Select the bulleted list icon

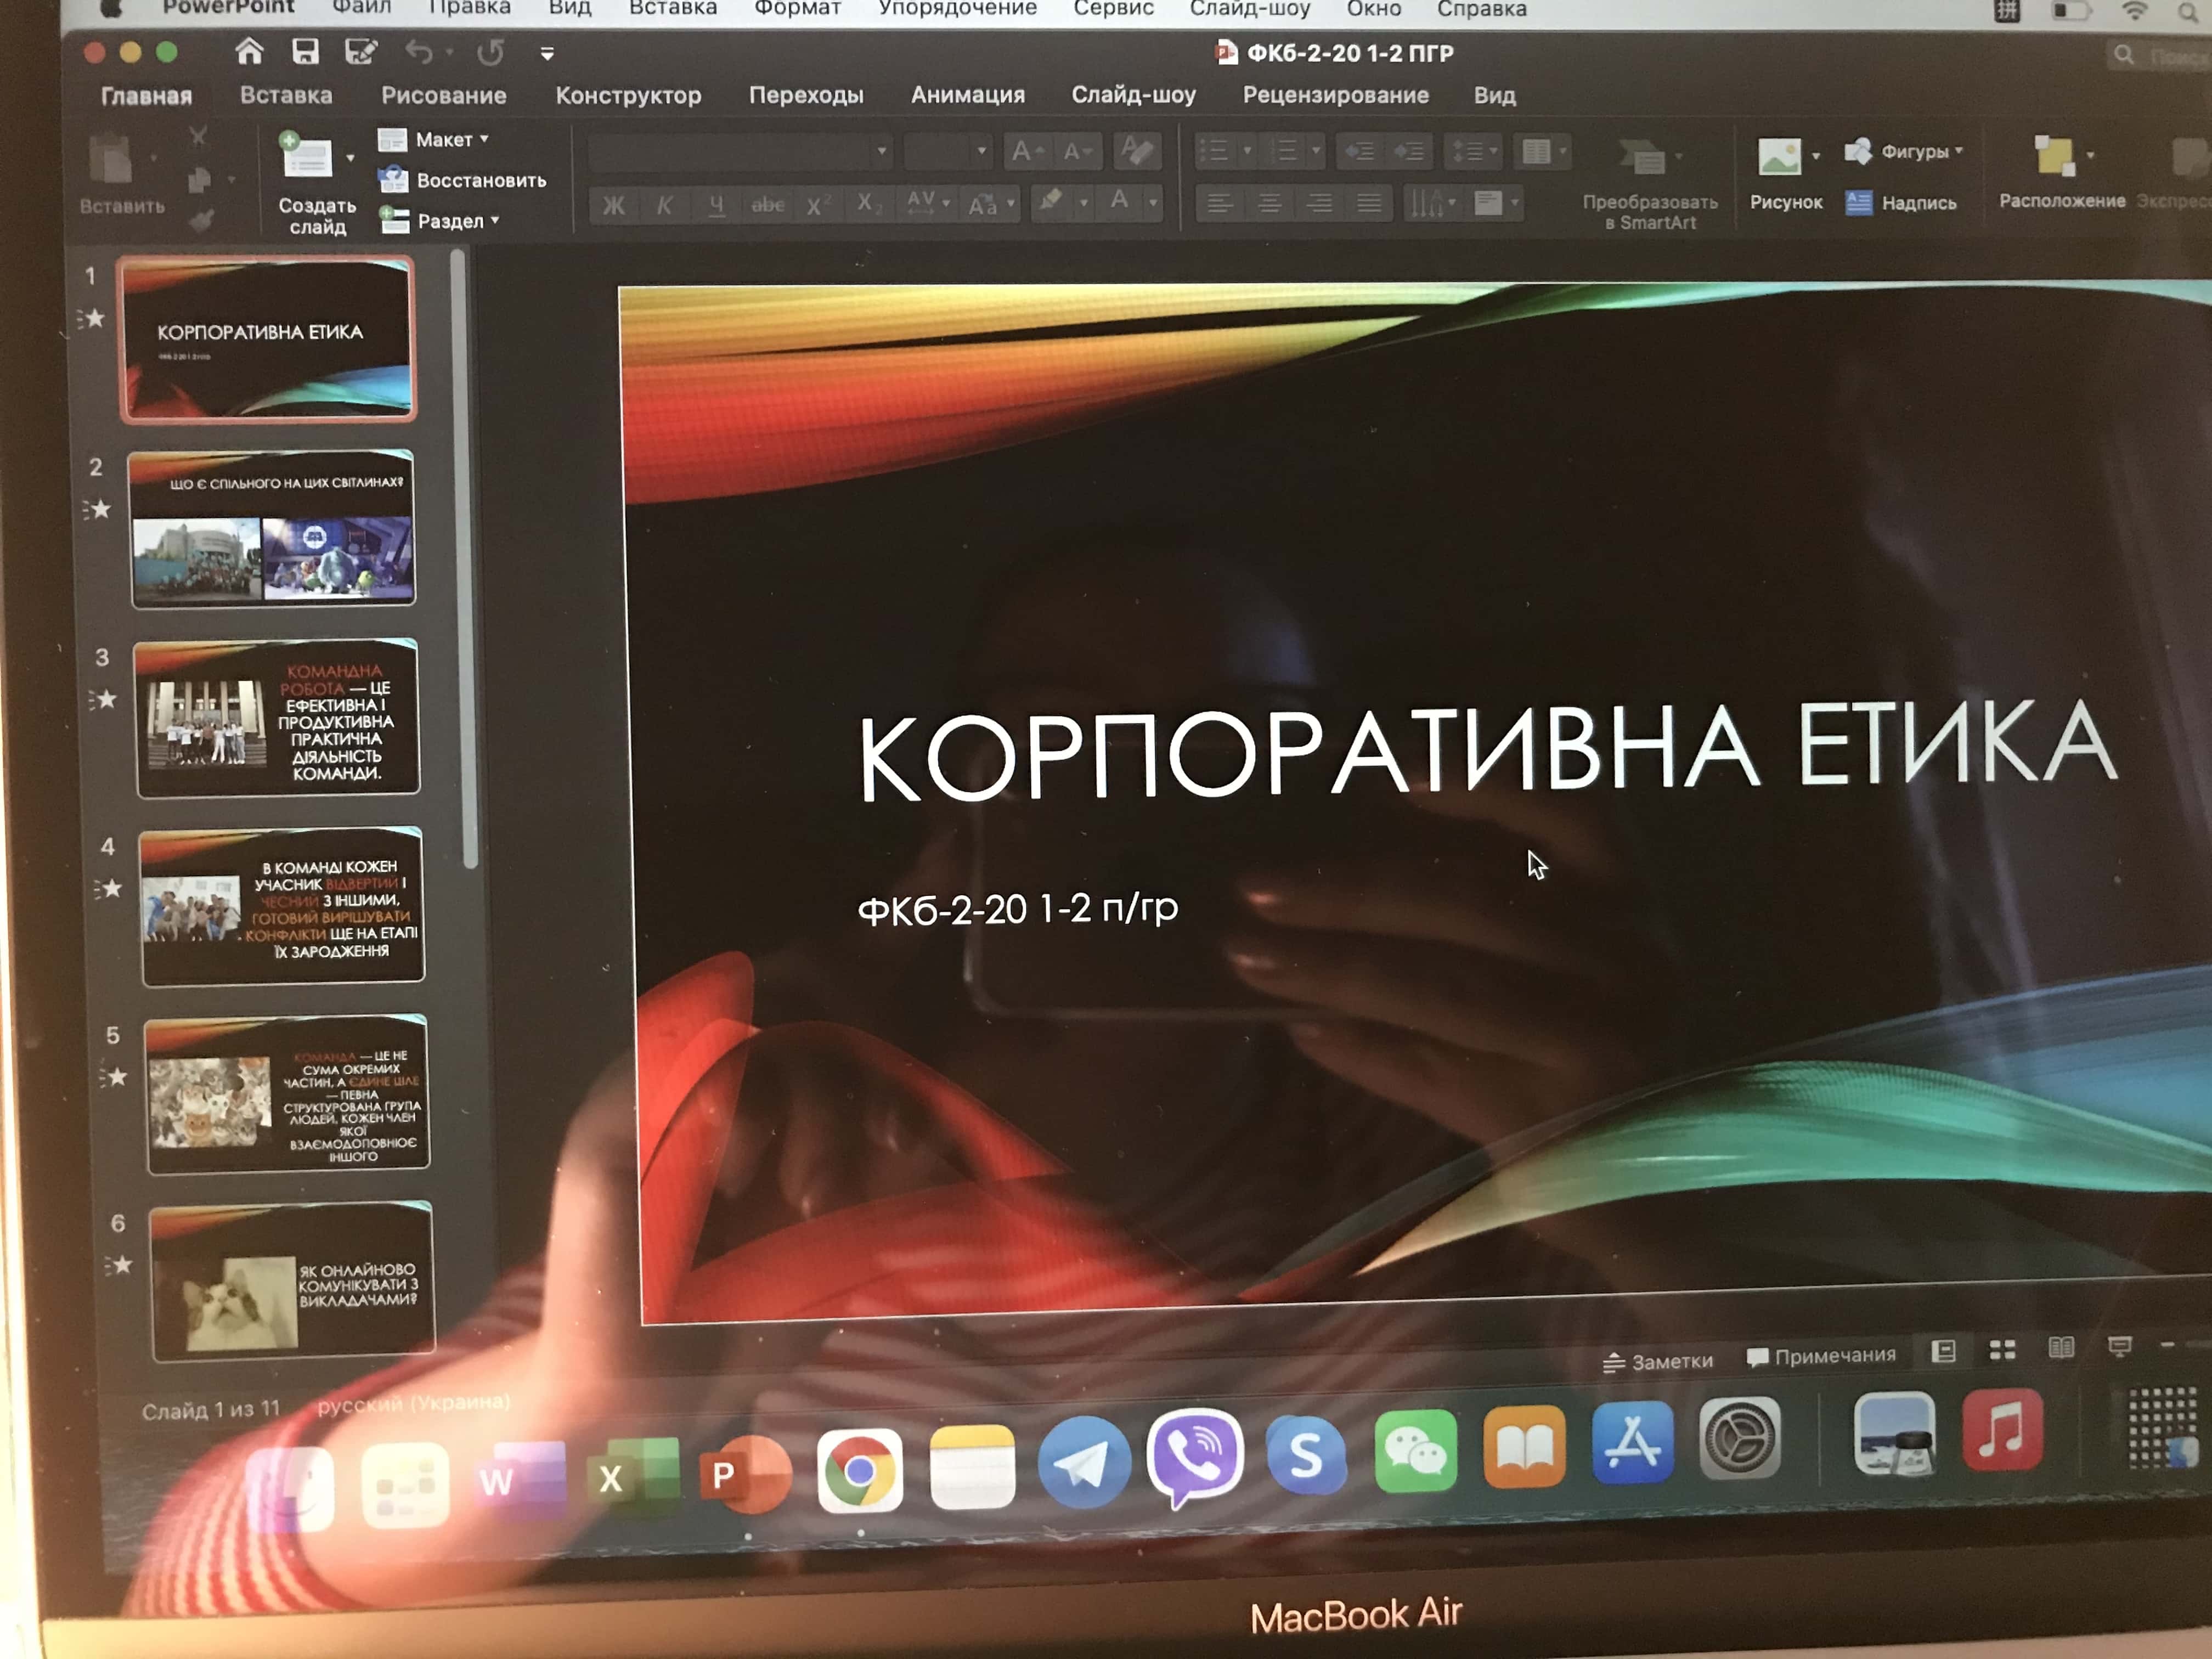point(1215,150)
